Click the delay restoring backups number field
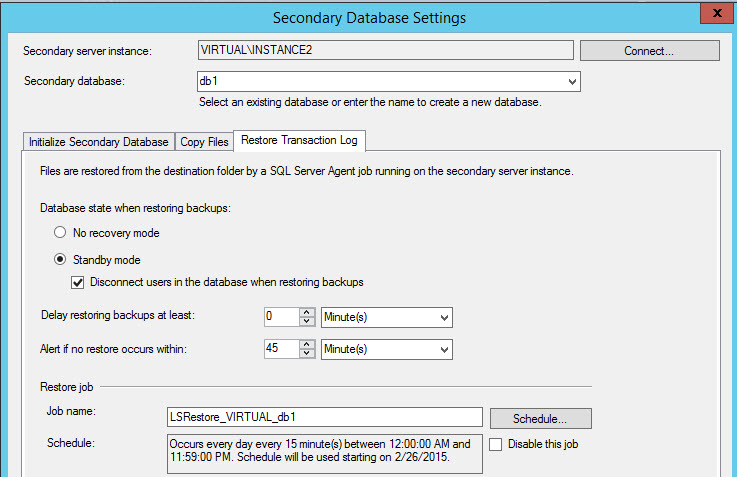Screen dimensions: 737x477 click(281, 317)
